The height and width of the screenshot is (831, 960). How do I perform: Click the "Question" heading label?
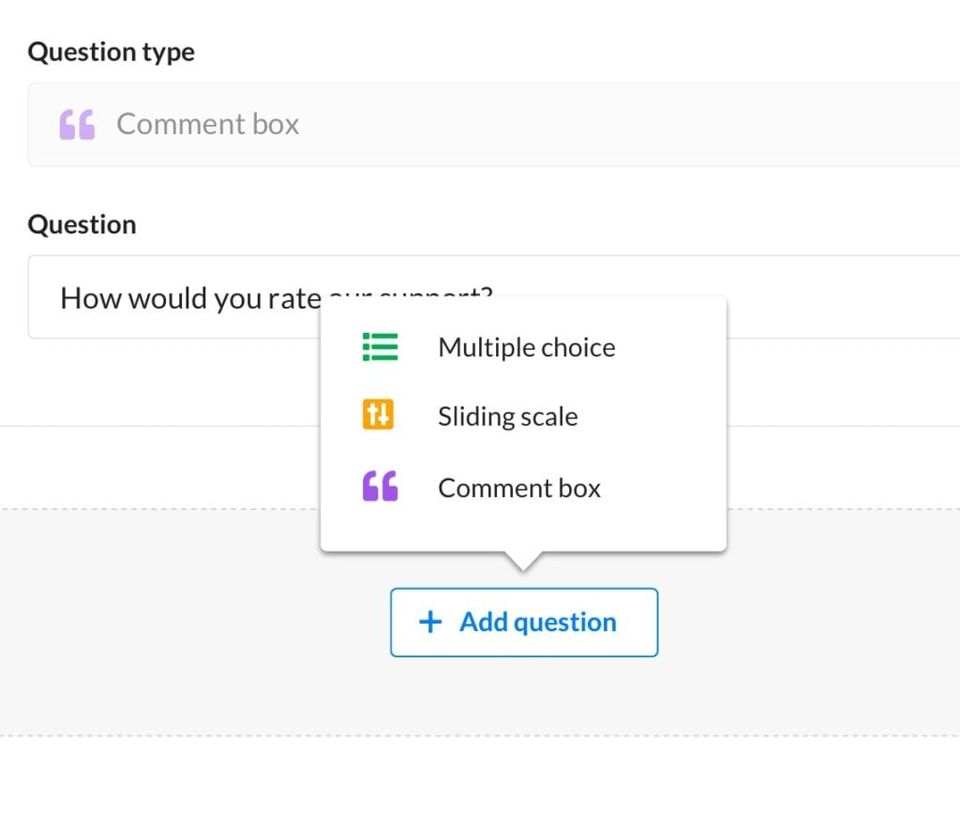[x=82, y=224]
